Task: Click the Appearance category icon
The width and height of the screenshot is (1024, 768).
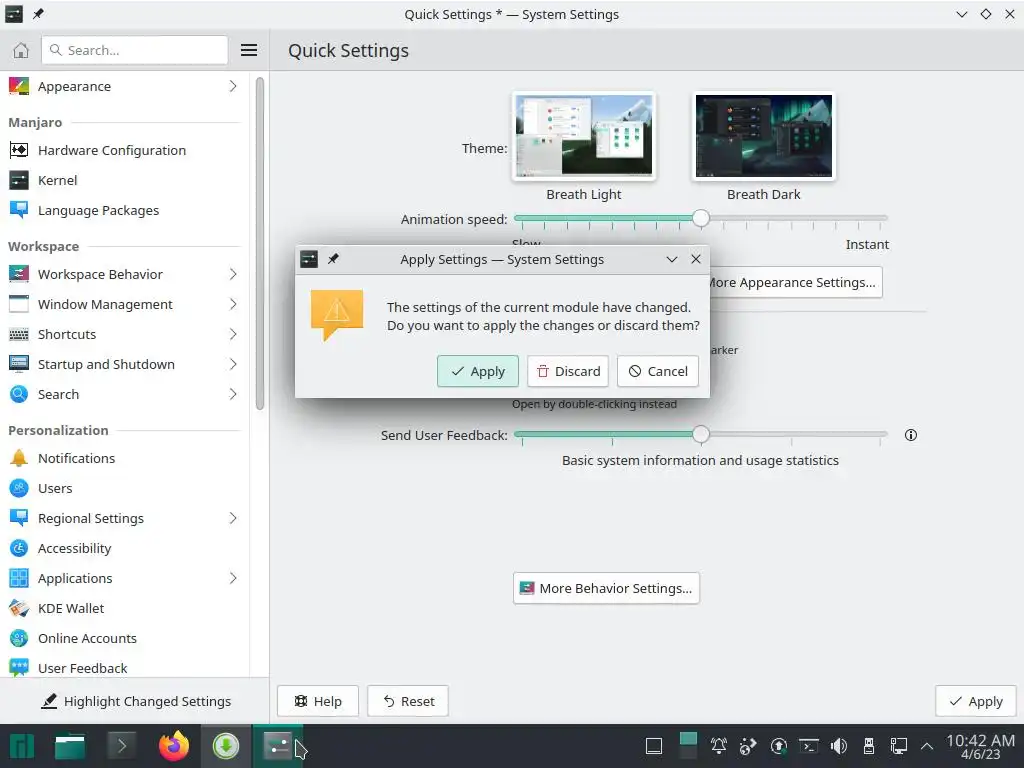Action: tap(19, 86)
